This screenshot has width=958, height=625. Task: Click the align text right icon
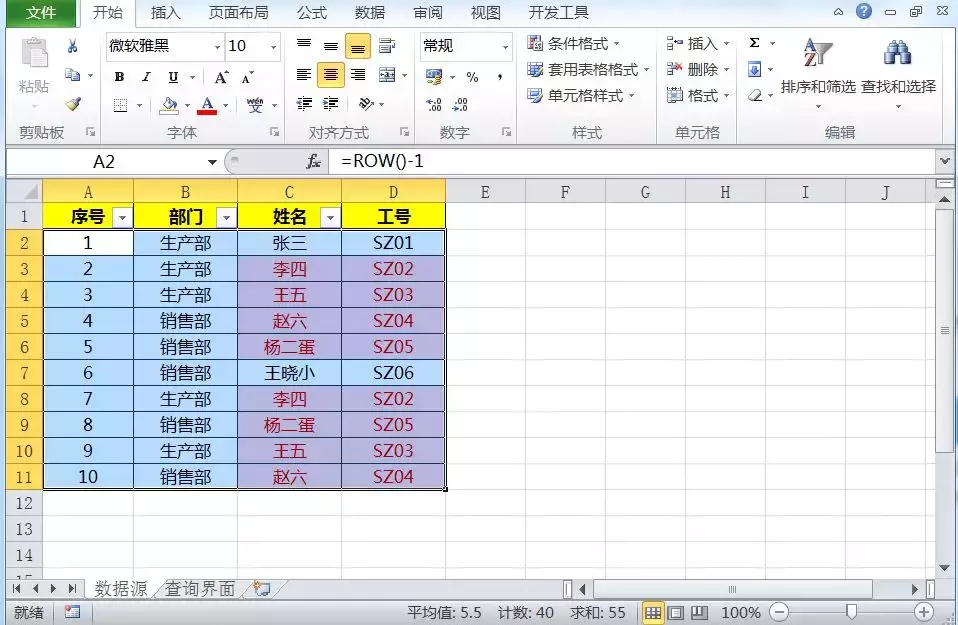358,75
